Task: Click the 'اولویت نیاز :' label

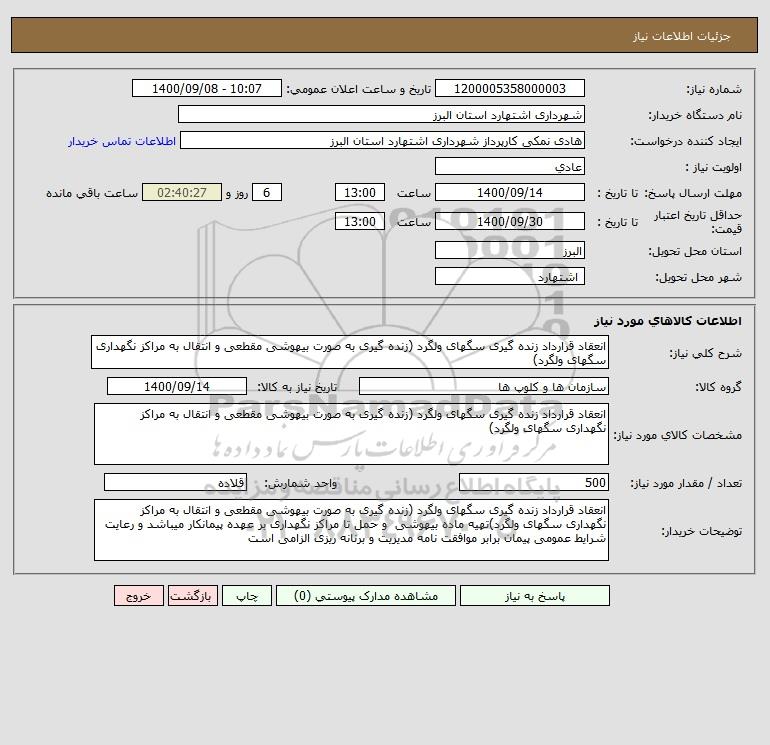Action: [x=714, y=167]
